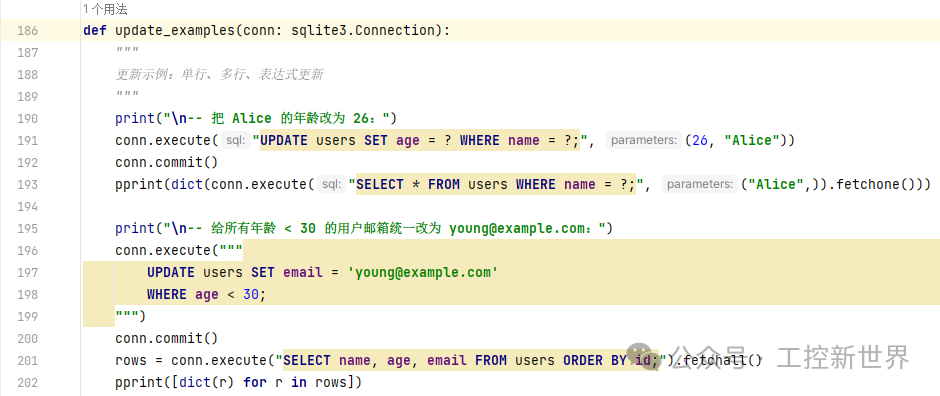Click line number 196 in gutter
The image size is (940, 396).
pos(27,250)
